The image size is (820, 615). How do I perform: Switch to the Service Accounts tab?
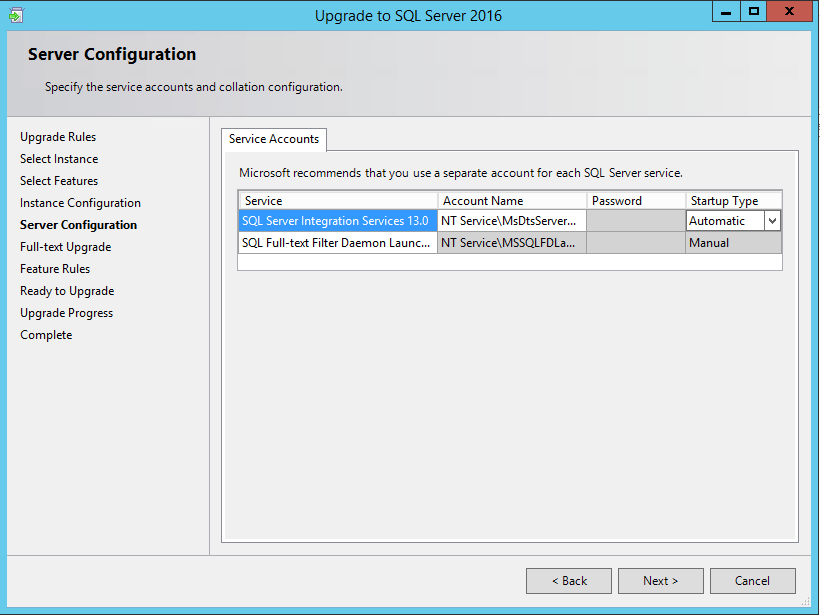[x=273, y=139]
